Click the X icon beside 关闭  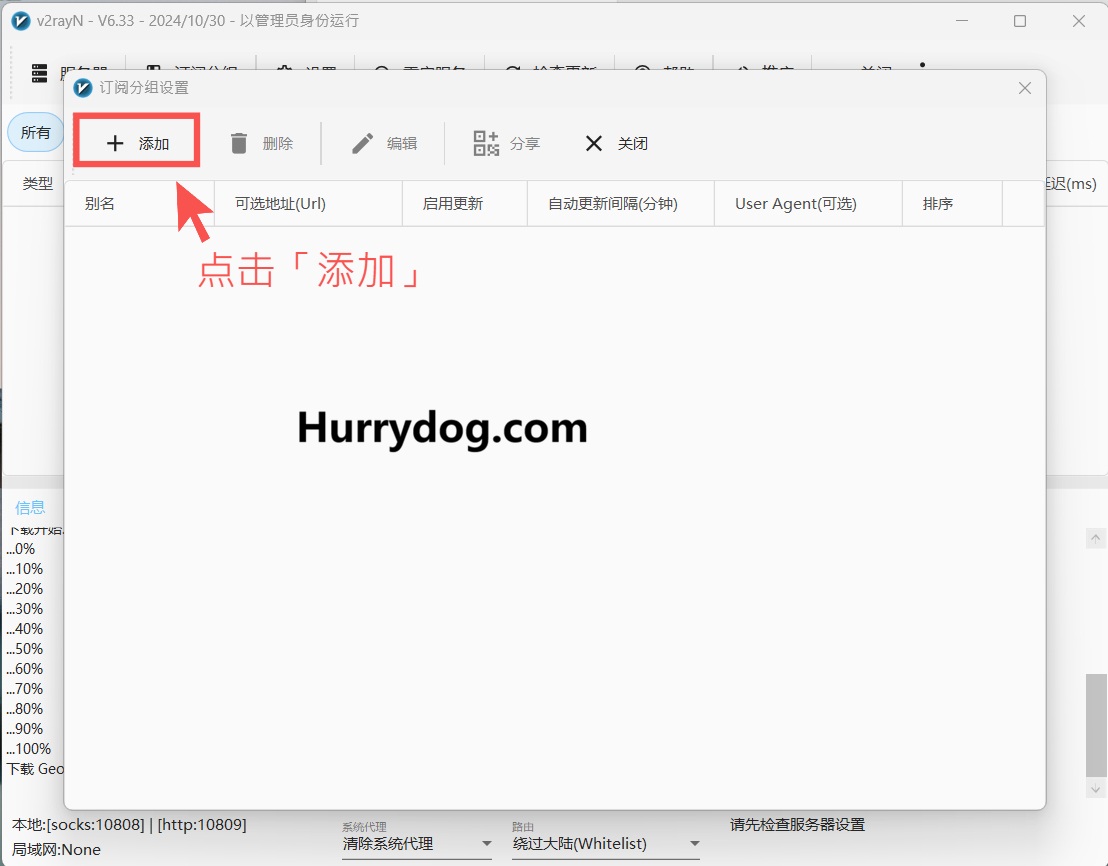(x=594, y=143)
